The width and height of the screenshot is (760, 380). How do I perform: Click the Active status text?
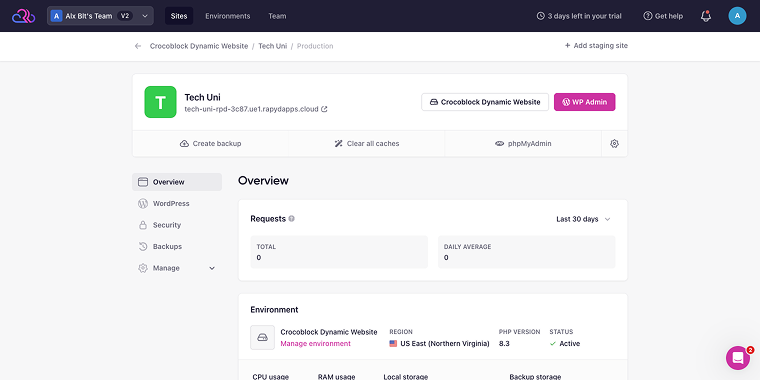pyautogui.click(x=570, y=343)
